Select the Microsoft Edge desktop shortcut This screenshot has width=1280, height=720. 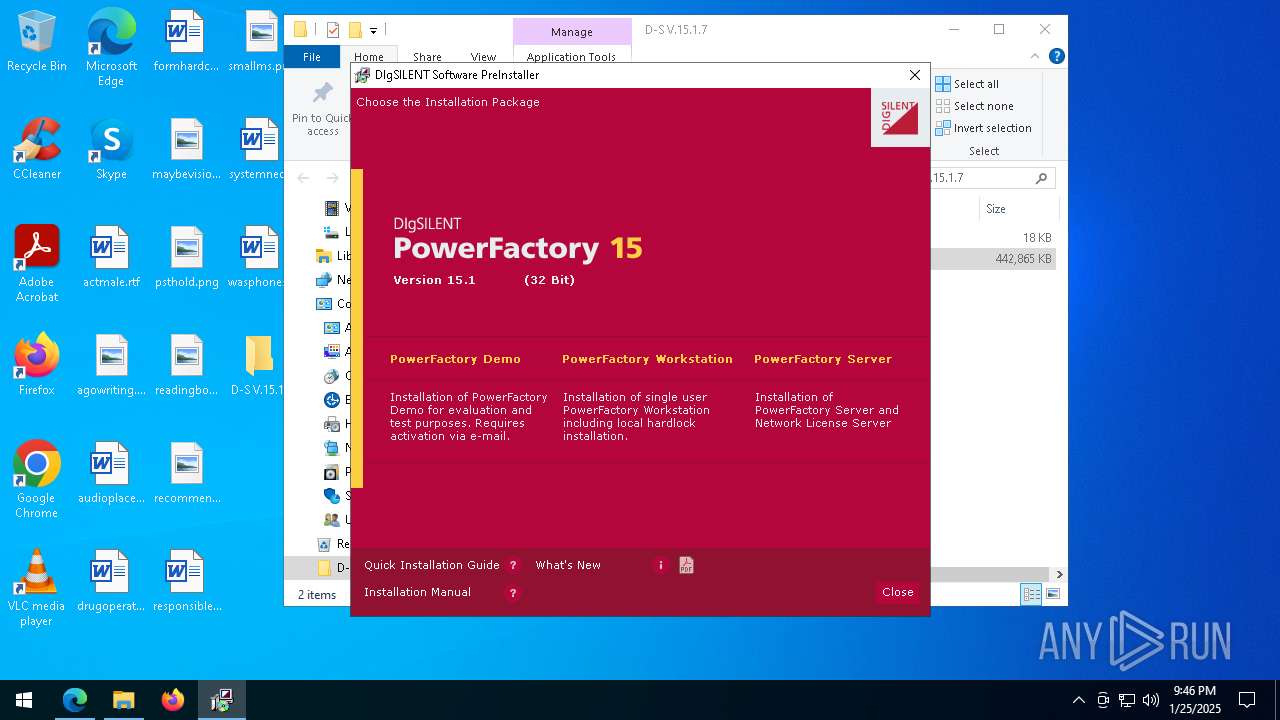[111, 48]
